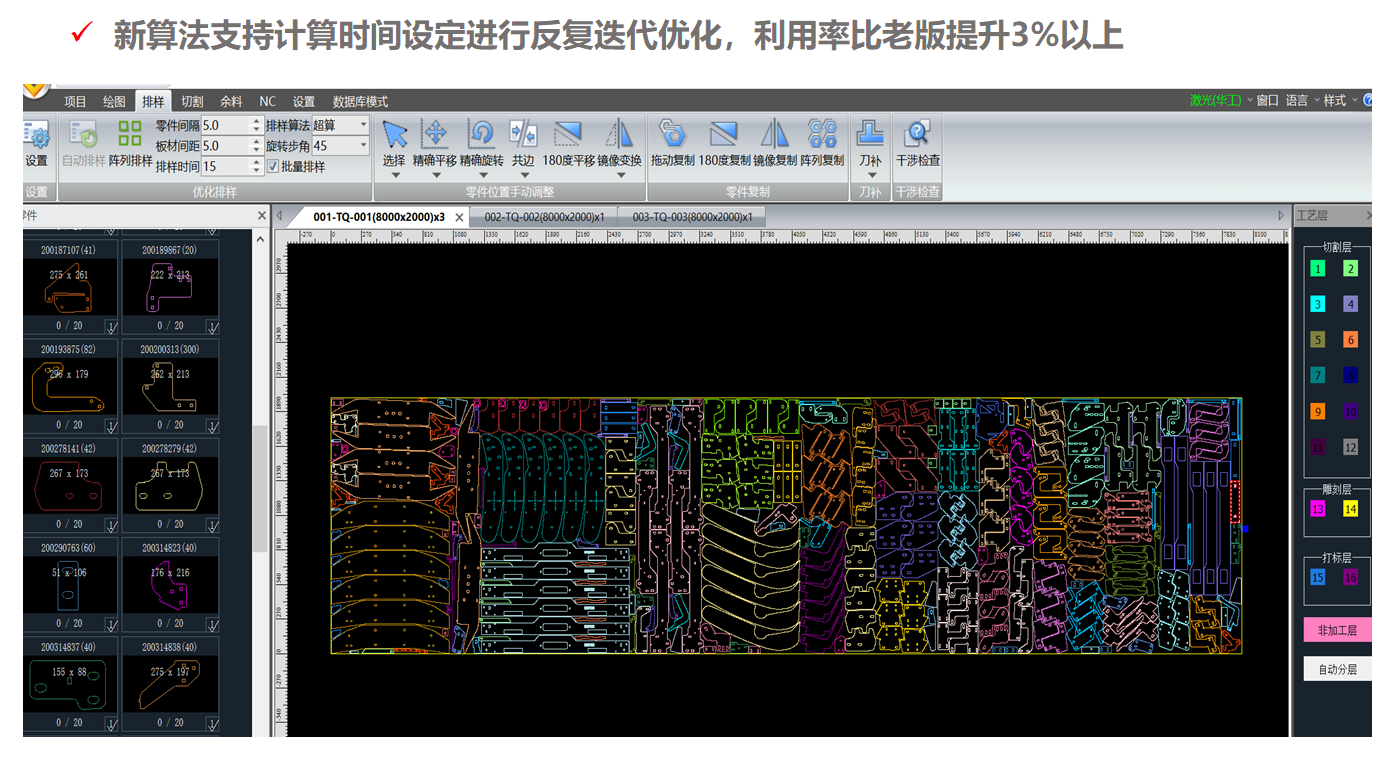Click the 自动分层 button
The image size is (1395, 765).
tap(1337, 669)
